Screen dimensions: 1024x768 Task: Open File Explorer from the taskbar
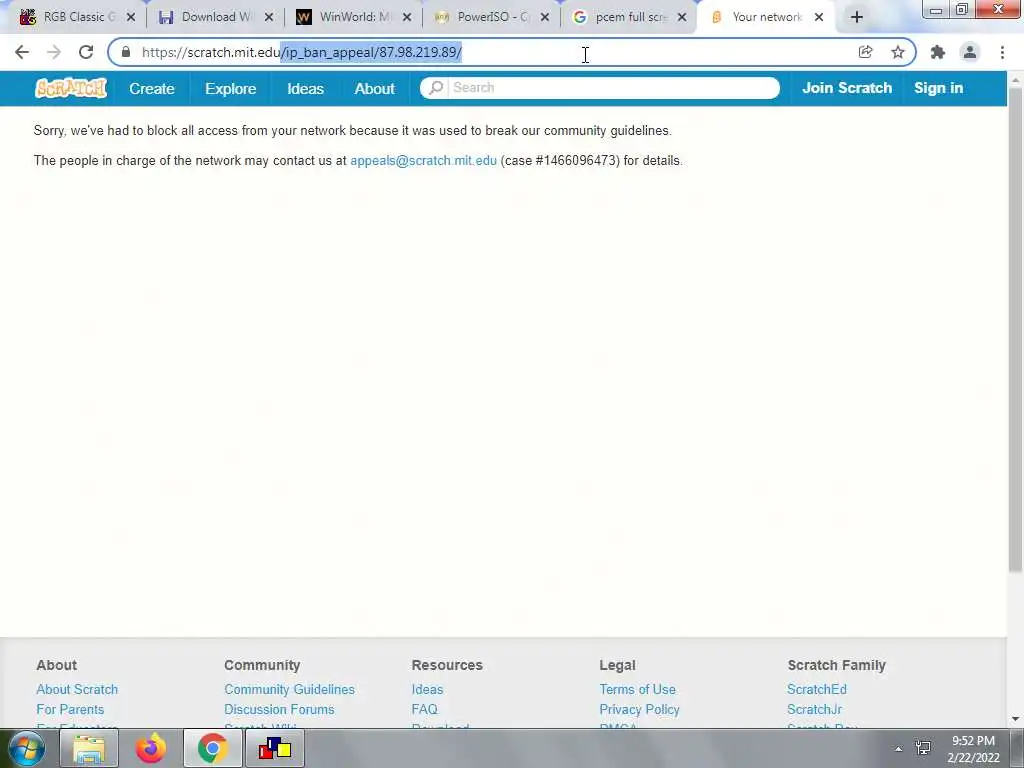pyautogui.click(x=89, y=748)
